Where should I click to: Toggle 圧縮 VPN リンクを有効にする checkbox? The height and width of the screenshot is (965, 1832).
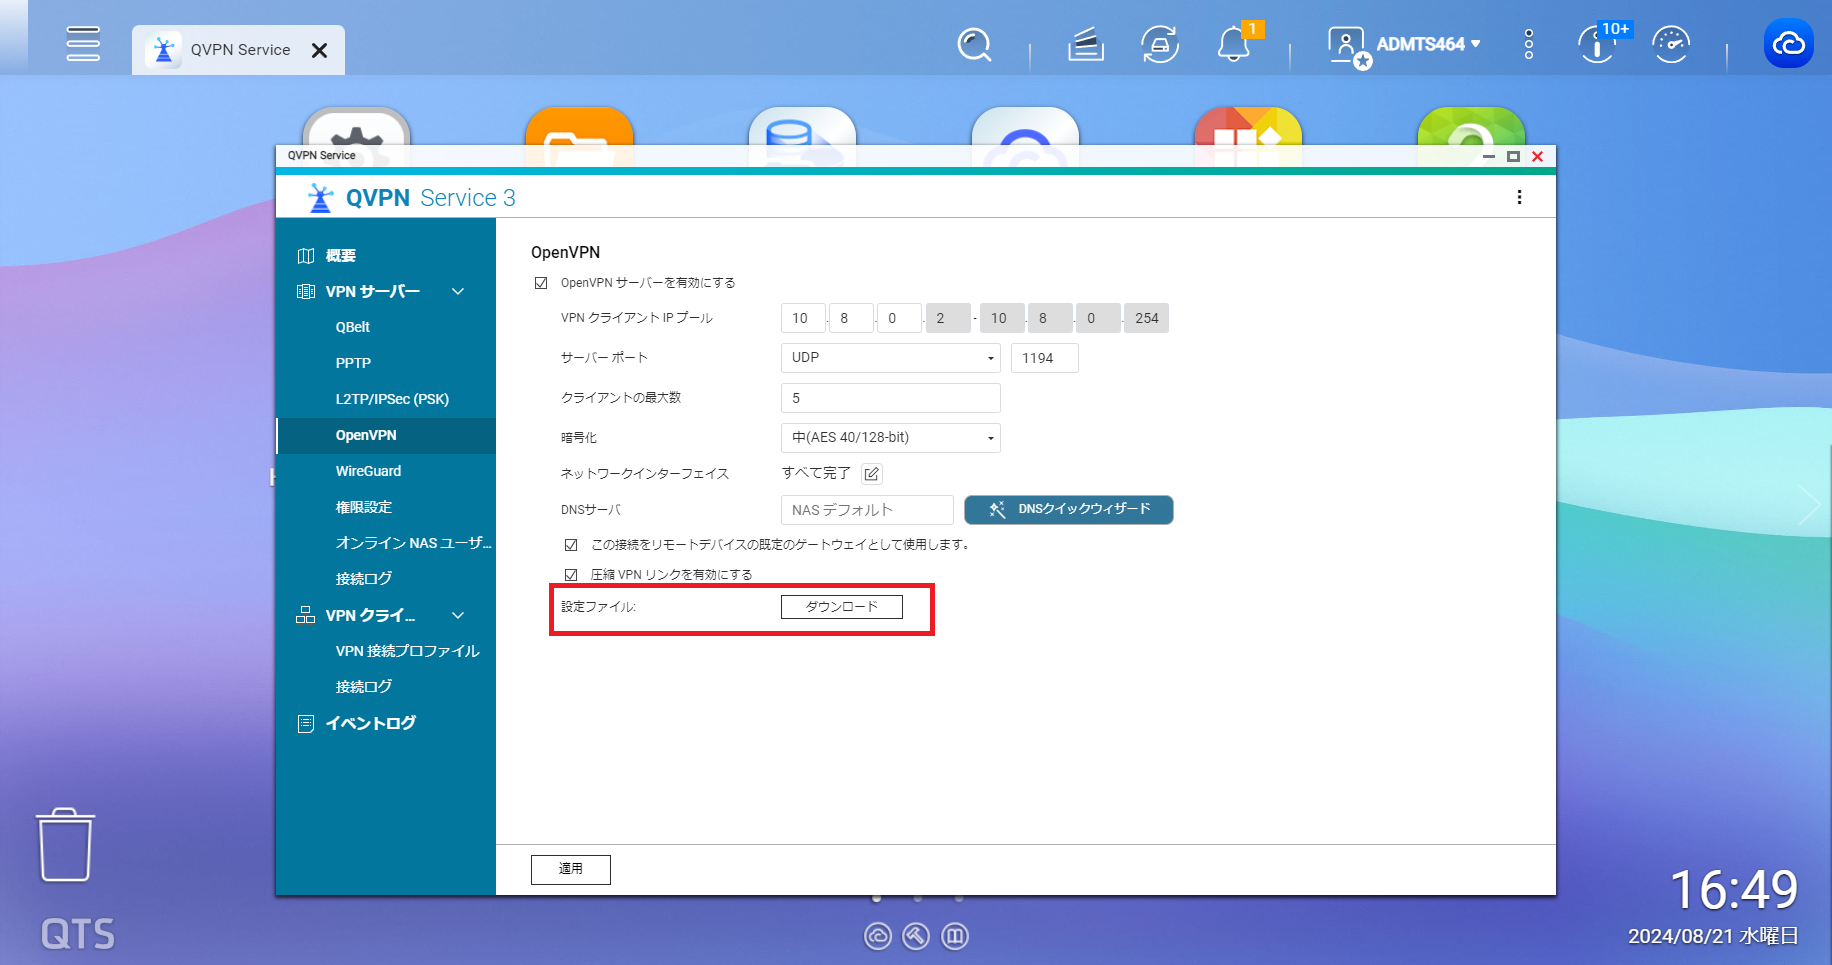coord(571,575)
